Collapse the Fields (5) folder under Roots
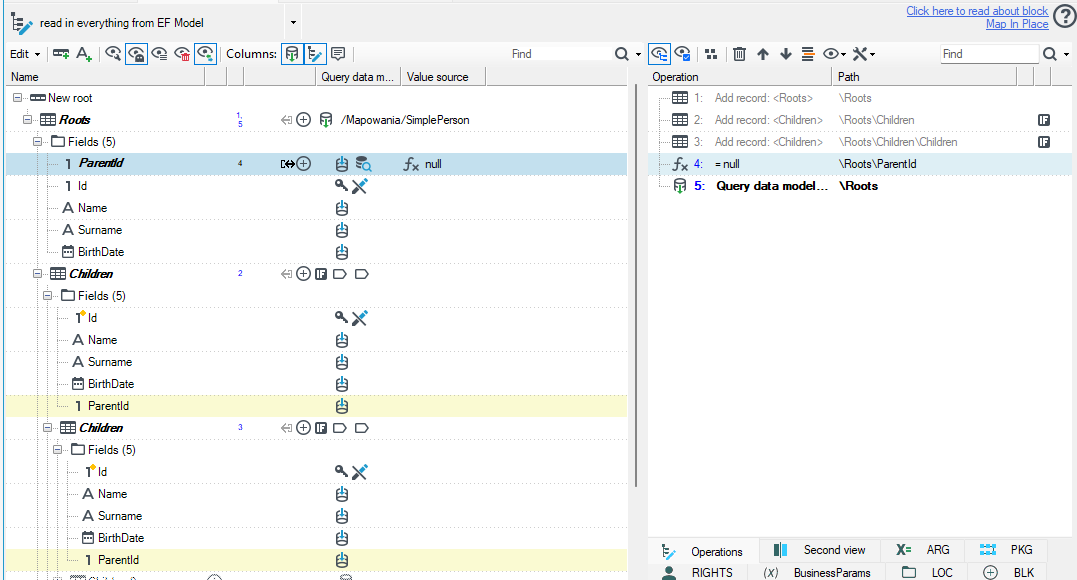 (x=38, y=142)
